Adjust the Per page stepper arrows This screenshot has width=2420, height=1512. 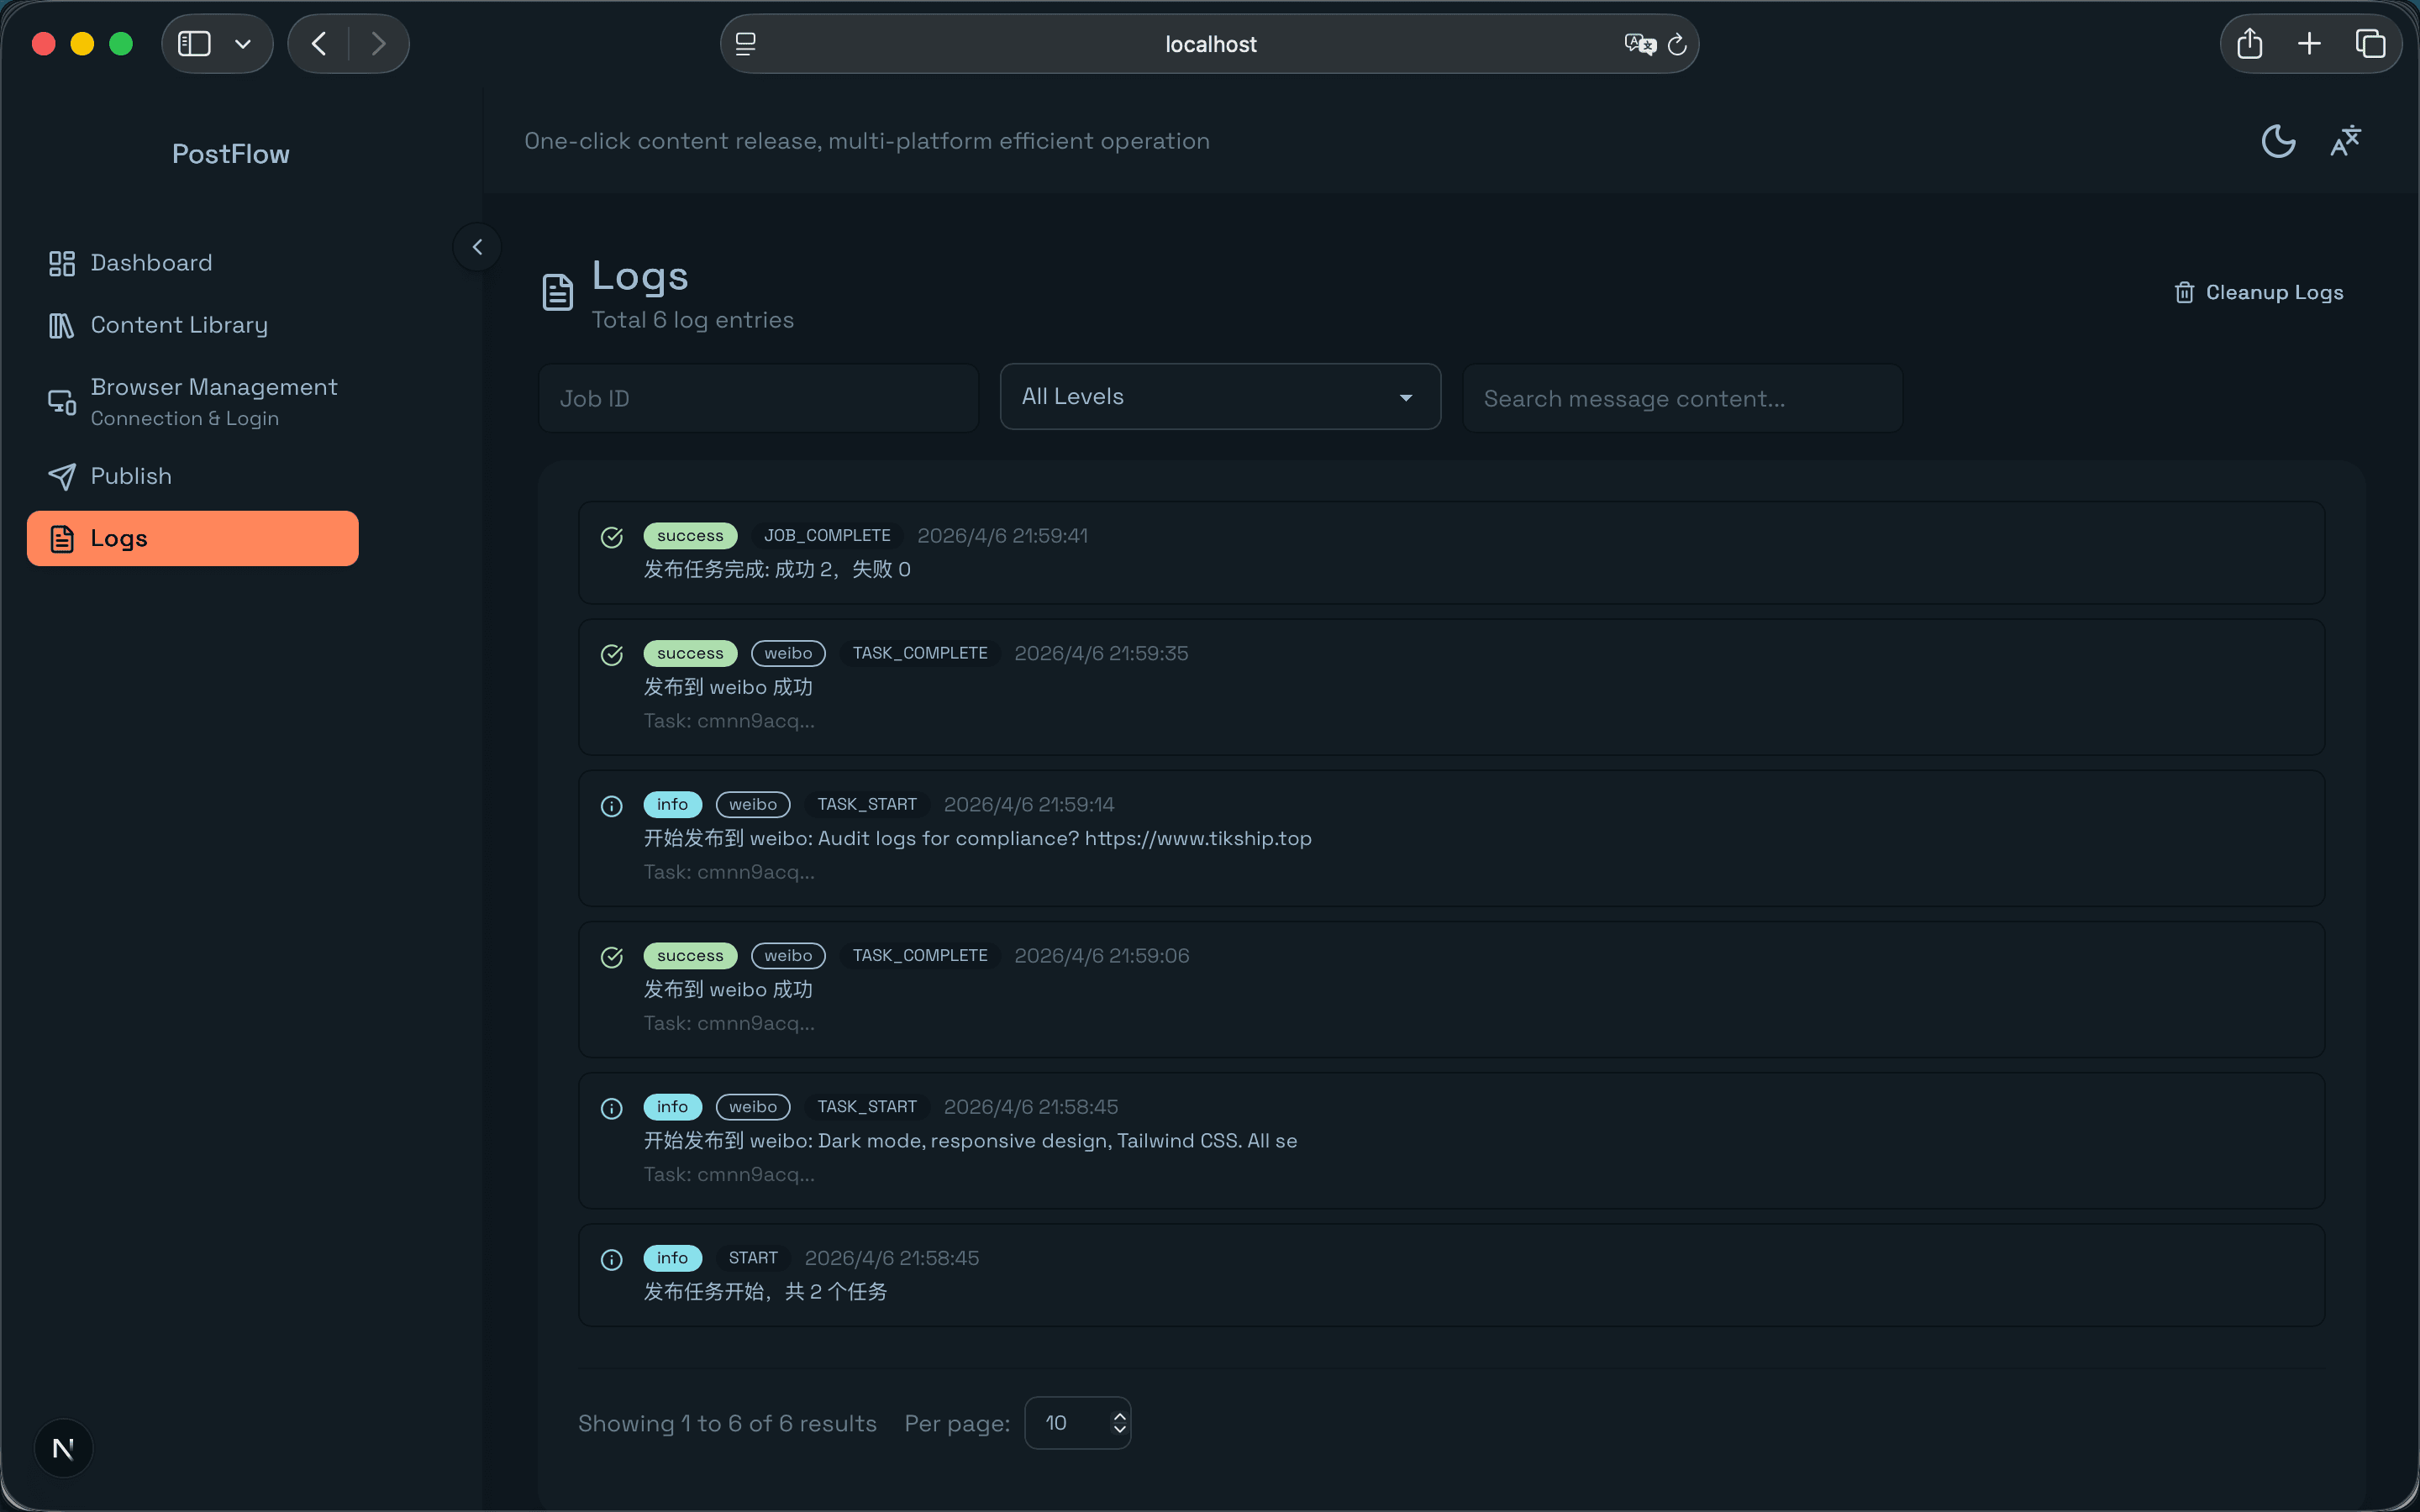coord(1120,1423)
